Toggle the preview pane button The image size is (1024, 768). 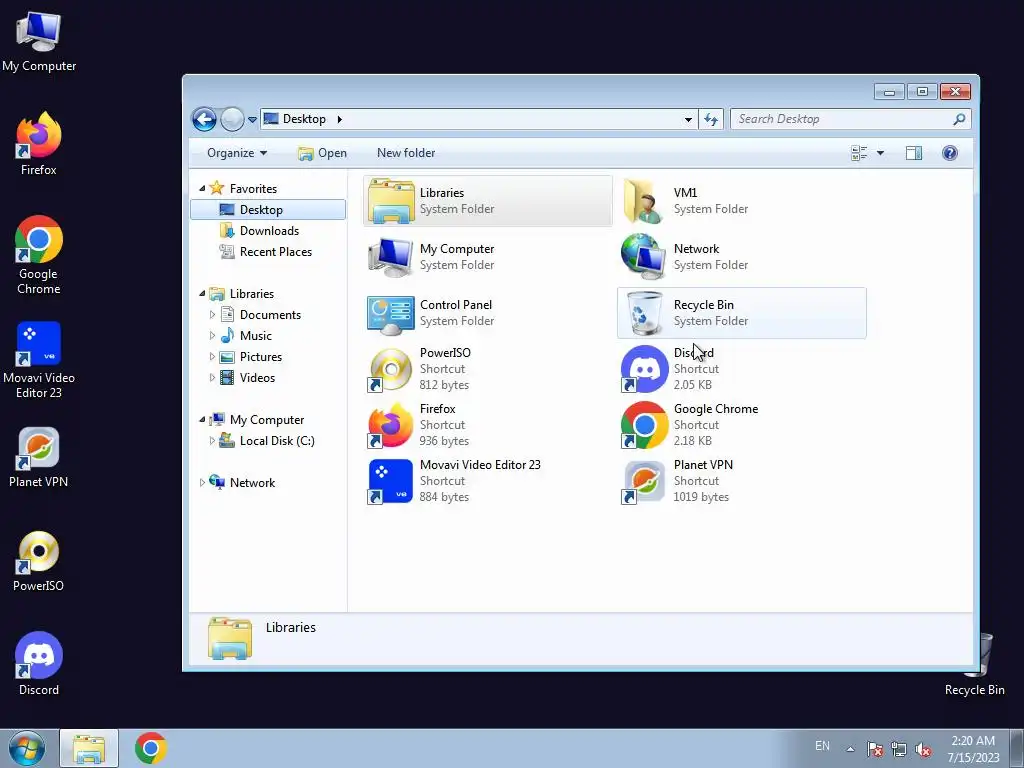coord(914,153)
